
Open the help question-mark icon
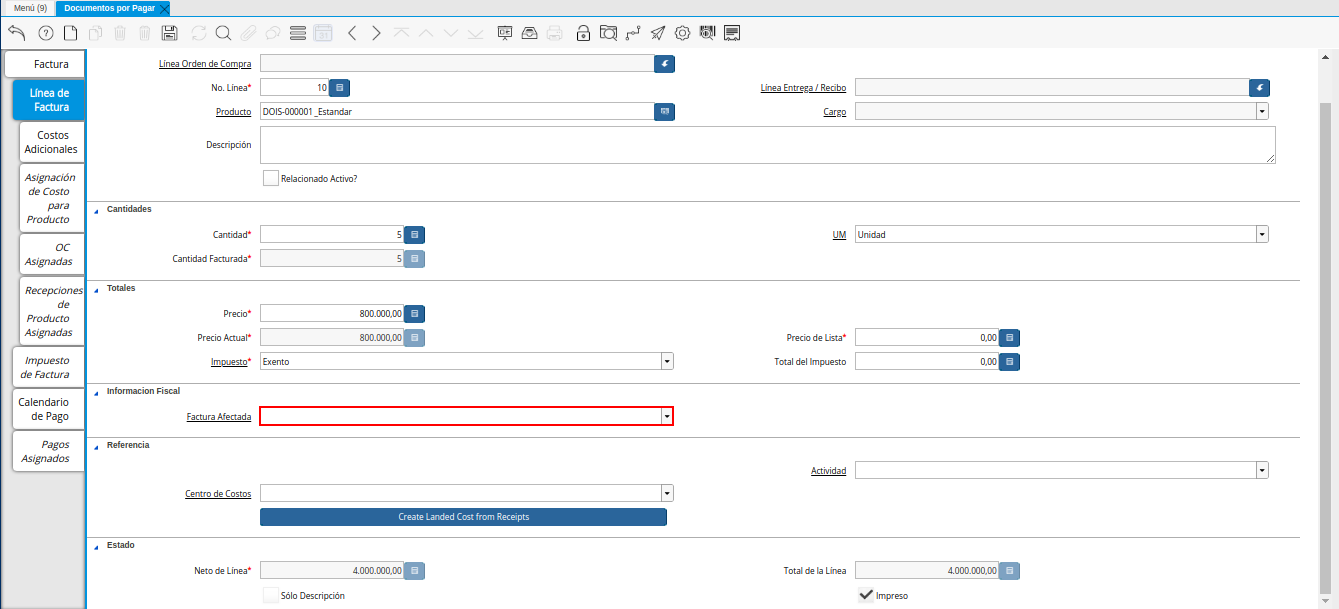click(45, 33)
